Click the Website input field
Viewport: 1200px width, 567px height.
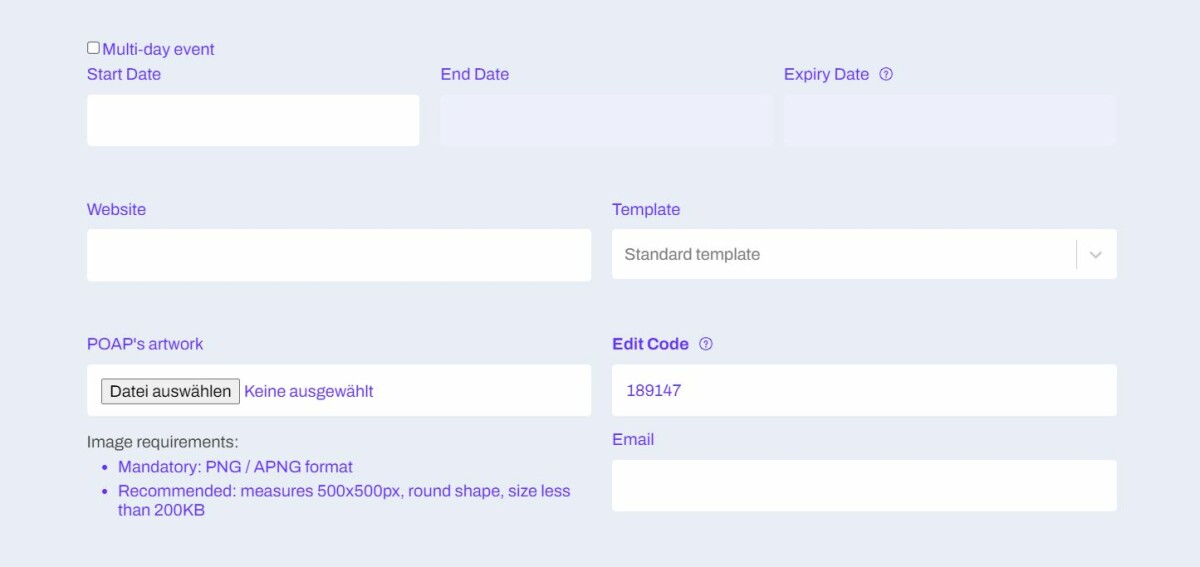coord(339,255)
